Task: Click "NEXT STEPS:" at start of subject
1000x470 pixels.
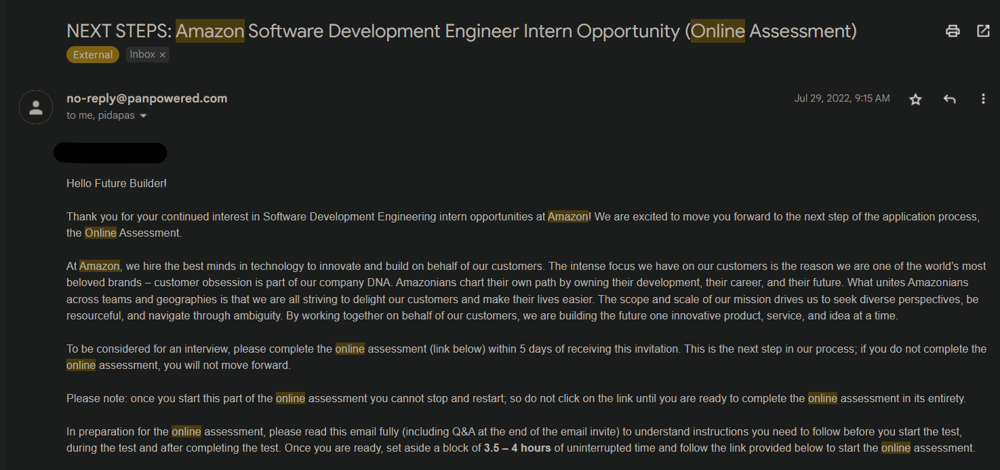Action: tap(118, 31)
